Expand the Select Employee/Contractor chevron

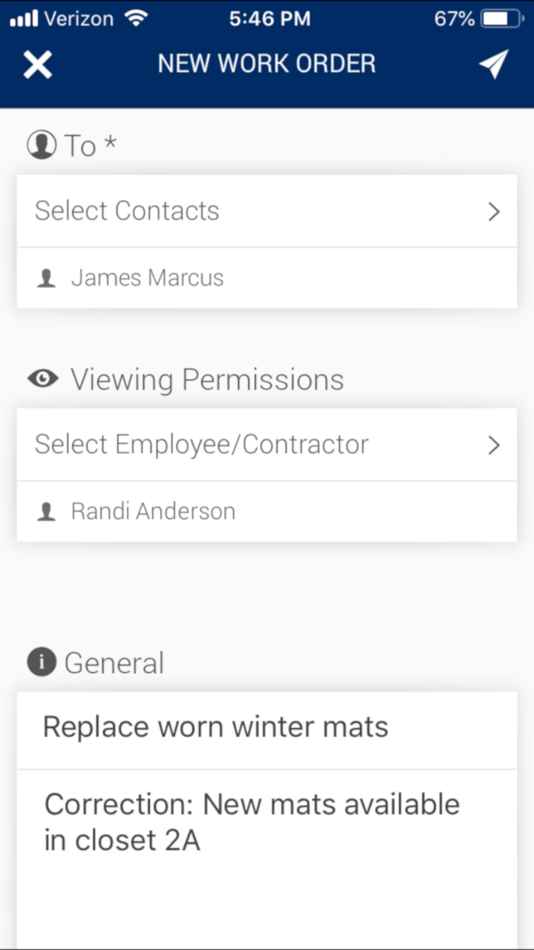point(495,445)
